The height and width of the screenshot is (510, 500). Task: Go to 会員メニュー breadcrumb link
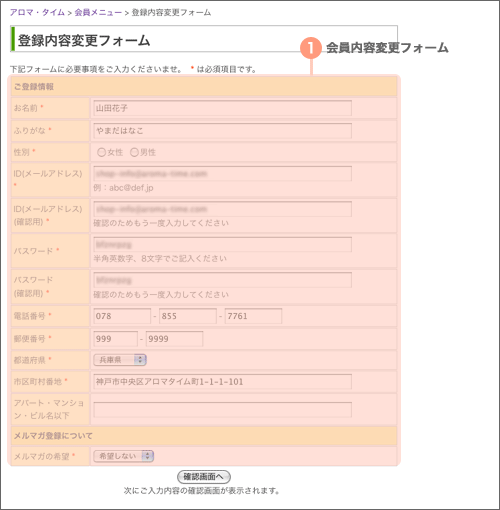(98, 13)
